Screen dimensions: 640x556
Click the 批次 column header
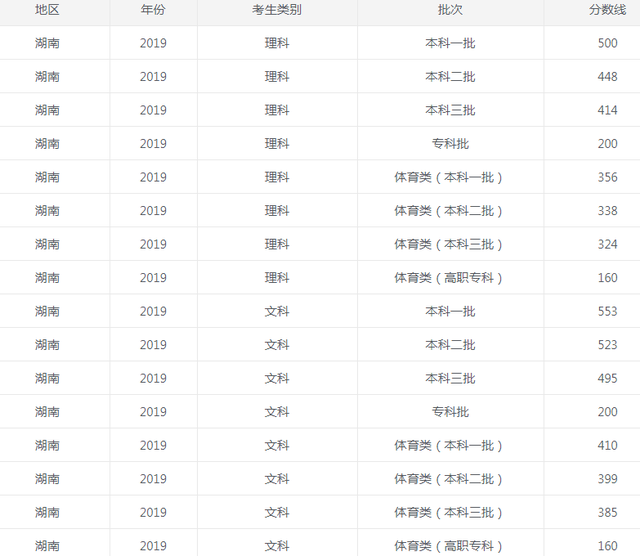pos(450,9)
